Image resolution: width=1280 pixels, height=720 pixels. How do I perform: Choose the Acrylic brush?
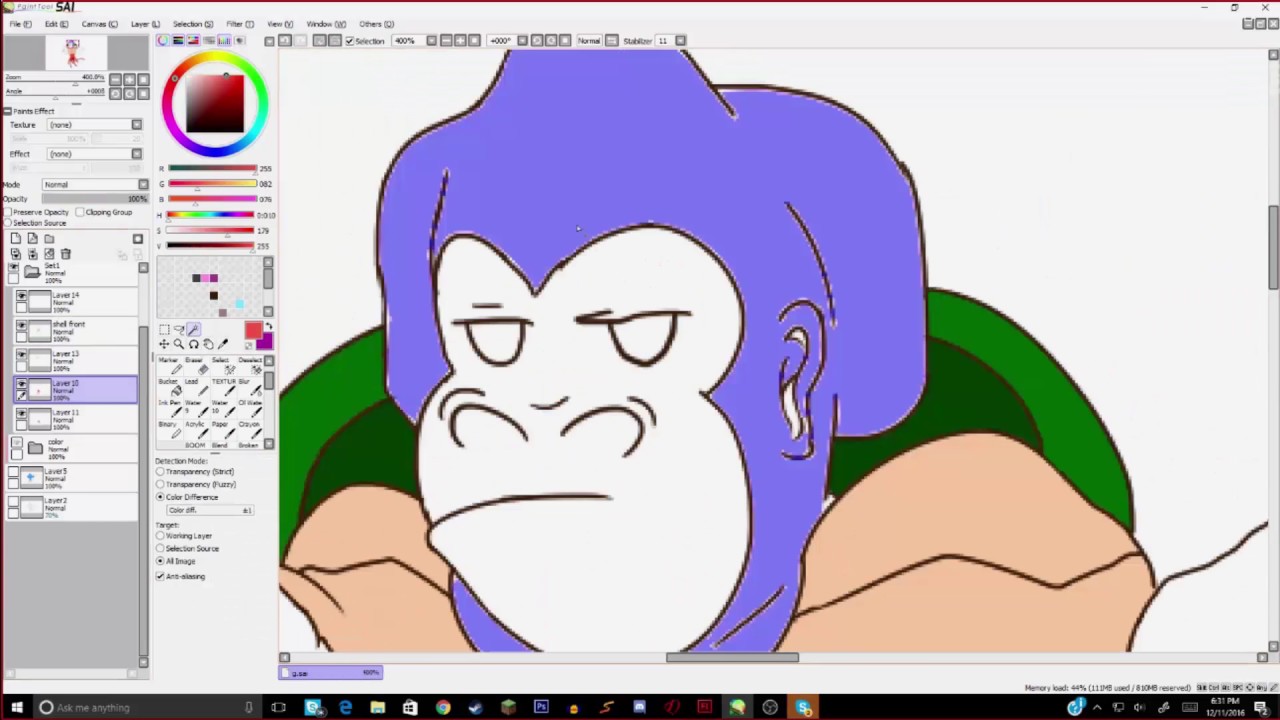point(196,429)
